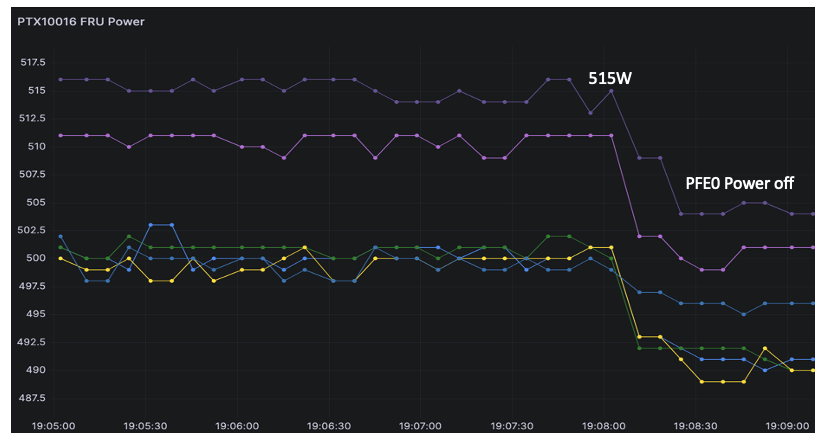Click dark purple data point dipping to 513
This screenshot has width=823, height=441.
[x=590, y=113]
